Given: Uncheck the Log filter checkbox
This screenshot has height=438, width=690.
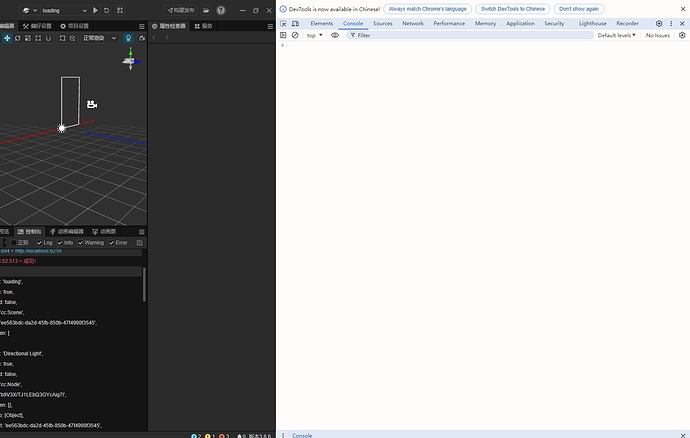Looking at the screenshot, I should [39, 243].
